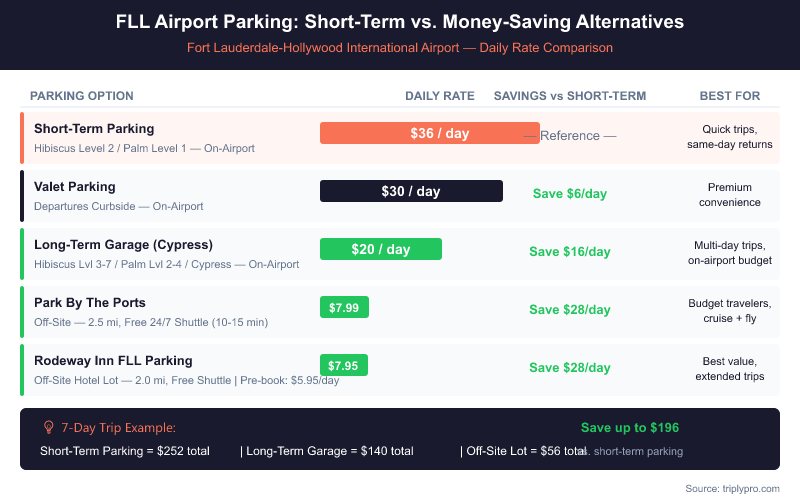The width and height of the screenshot is (800, 500).
Task: Select the Short-Term Parking row title
Action: pos(94,129)
